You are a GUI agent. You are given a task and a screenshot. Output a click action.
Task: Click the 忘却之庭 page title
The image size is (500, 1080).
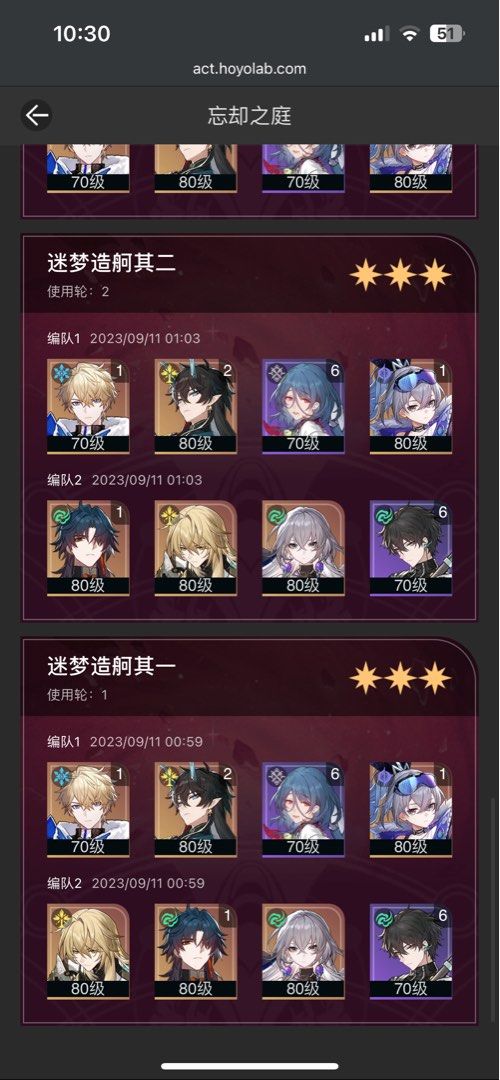point(249,115)
